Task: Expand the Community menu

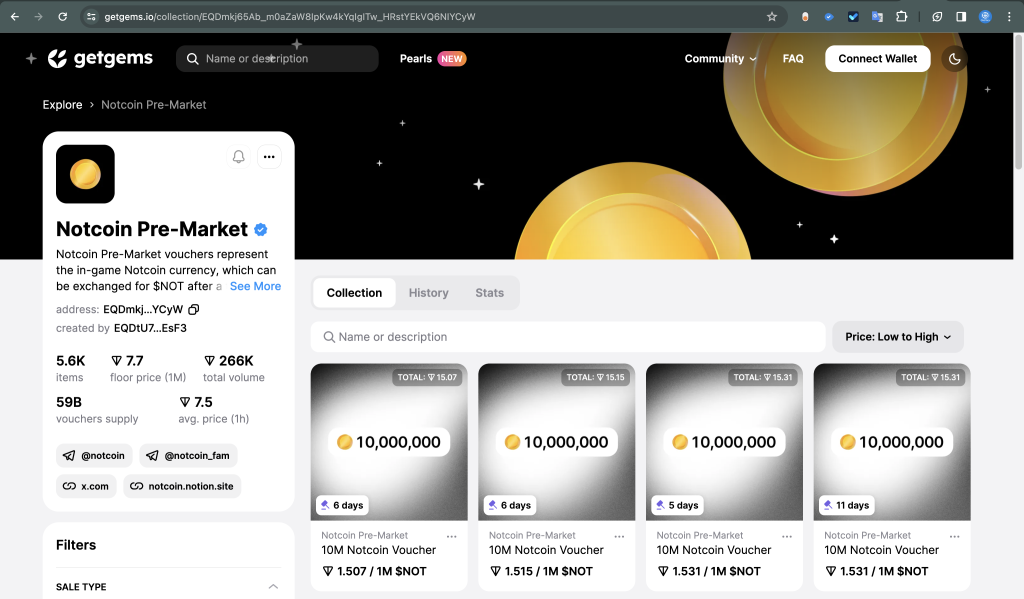Action: pyautogui.click(x=720, y=58)
